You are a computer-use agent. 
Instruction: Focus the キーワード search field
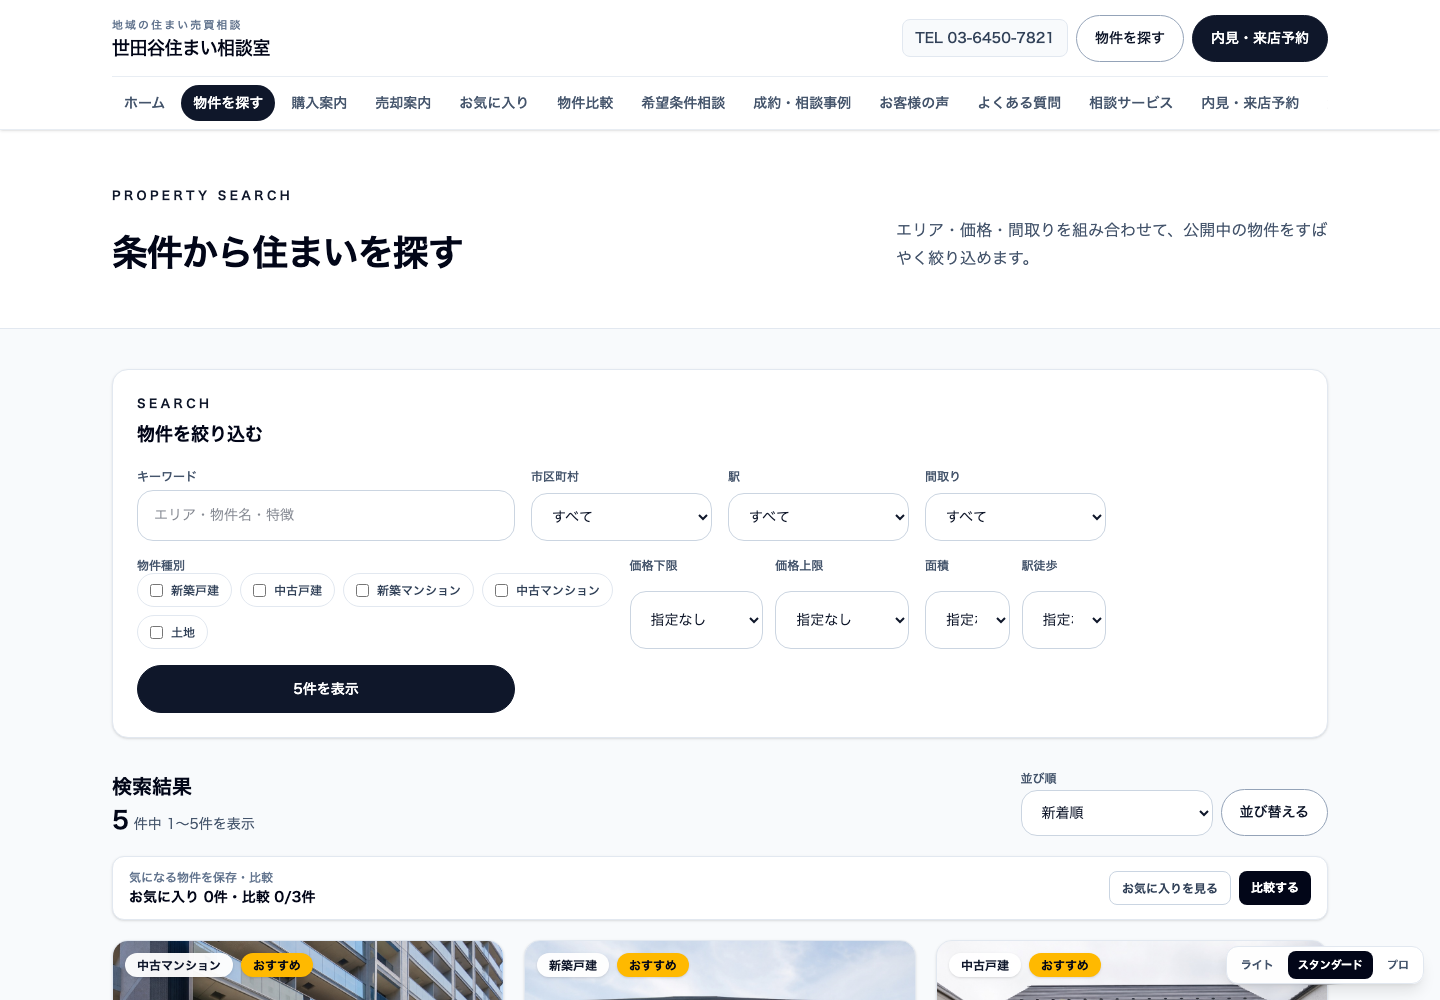coord(326,515)
